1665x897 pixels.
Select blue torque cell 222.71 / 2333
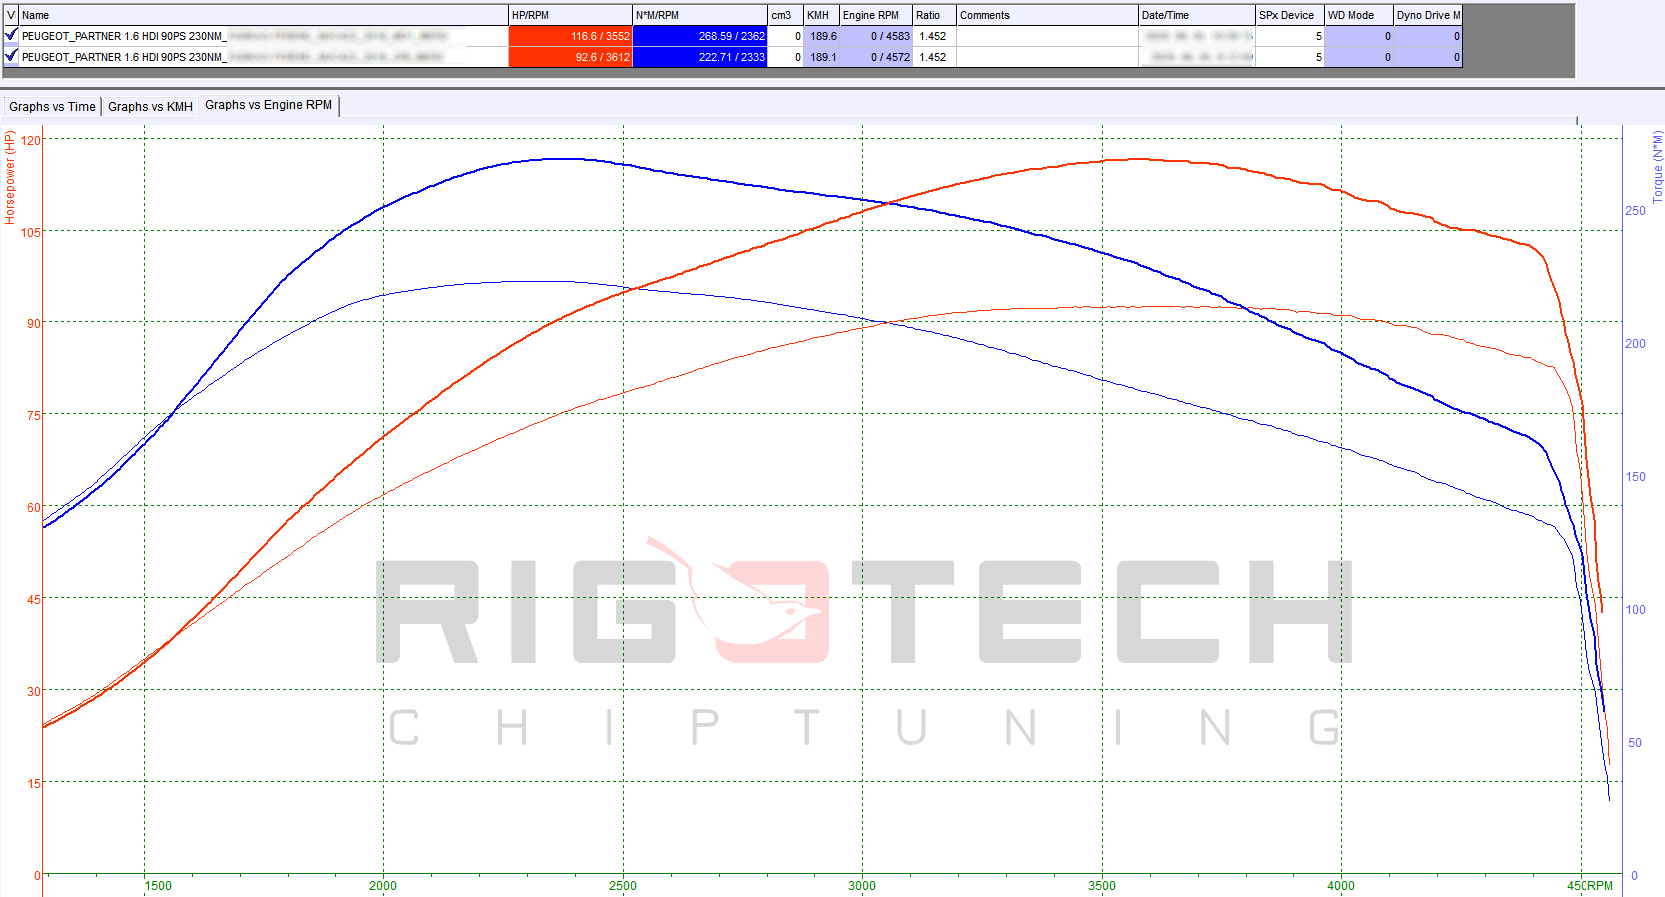pyautogui.click(x=700, y=57)
